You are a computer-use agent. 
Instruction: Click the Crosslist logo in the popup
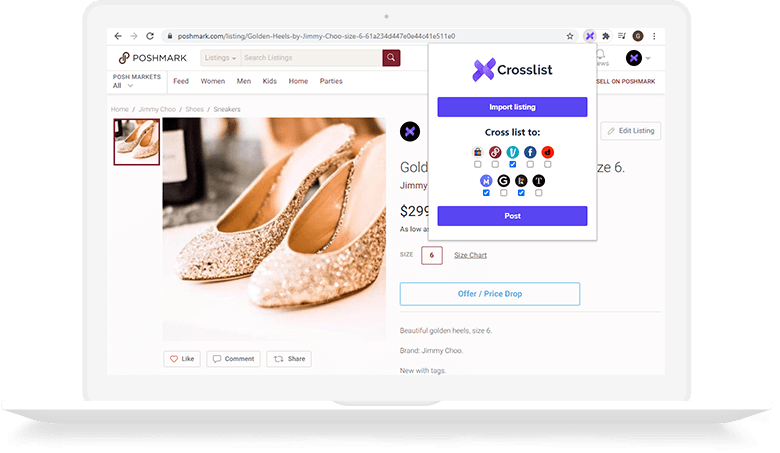click(x=512, y=70)
